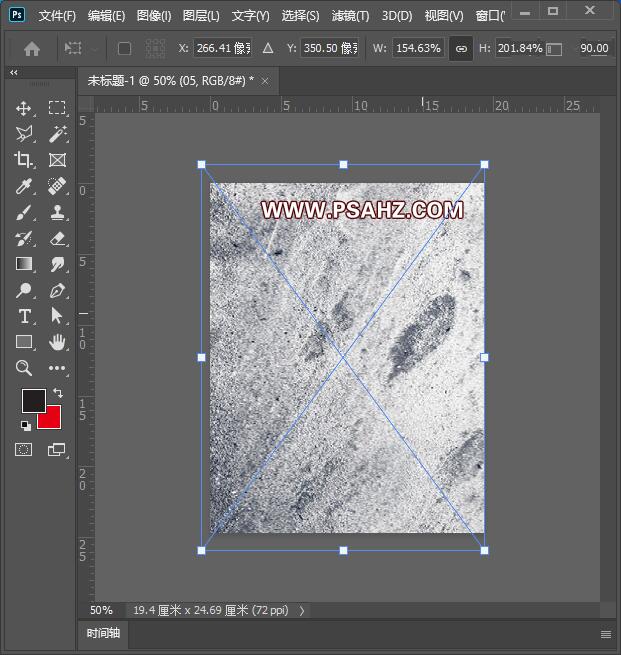Select the Gradient tool
This screenshot has height=655, width=621.
click(23, 264)
